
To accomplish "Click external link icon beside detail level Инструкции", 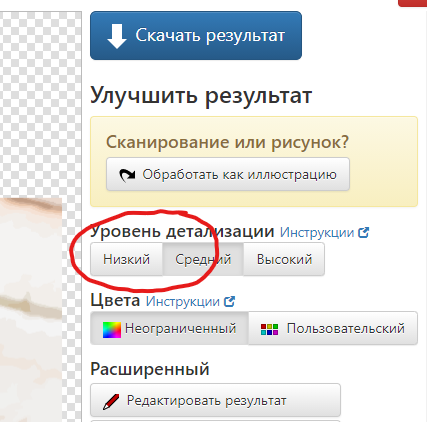I will click(x=363, y=233).
